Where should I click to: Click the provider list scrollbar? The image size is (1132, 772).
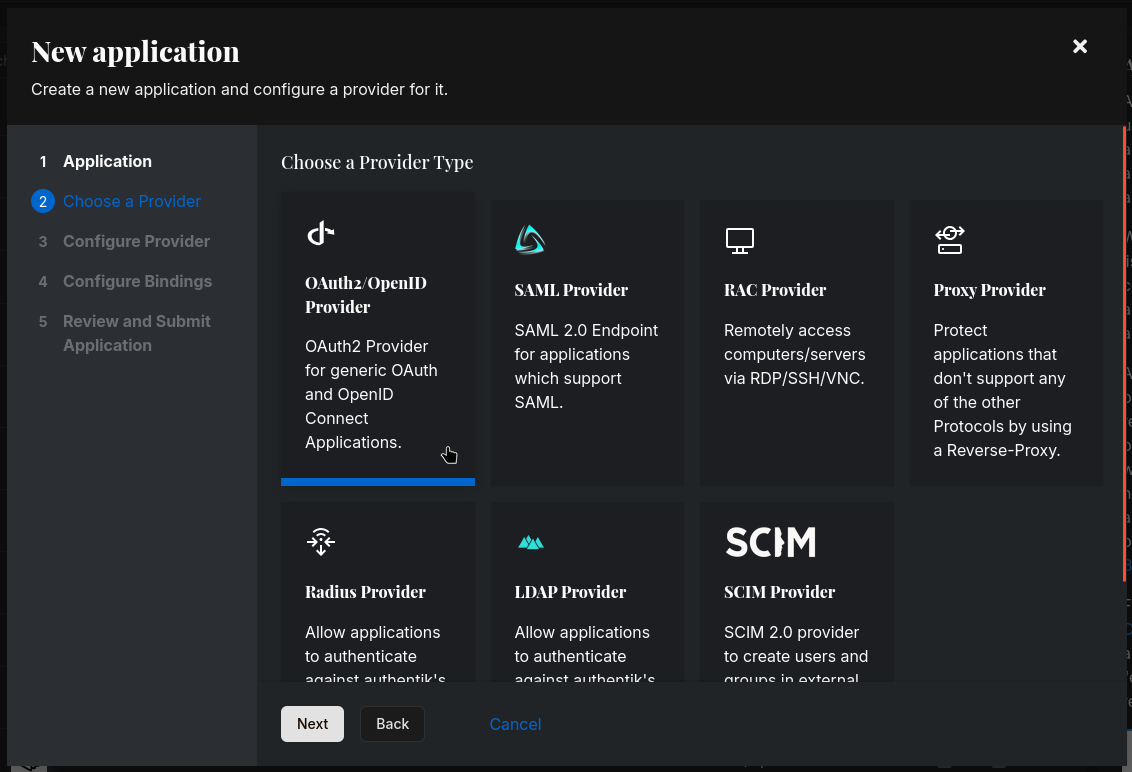point(1124,350)
